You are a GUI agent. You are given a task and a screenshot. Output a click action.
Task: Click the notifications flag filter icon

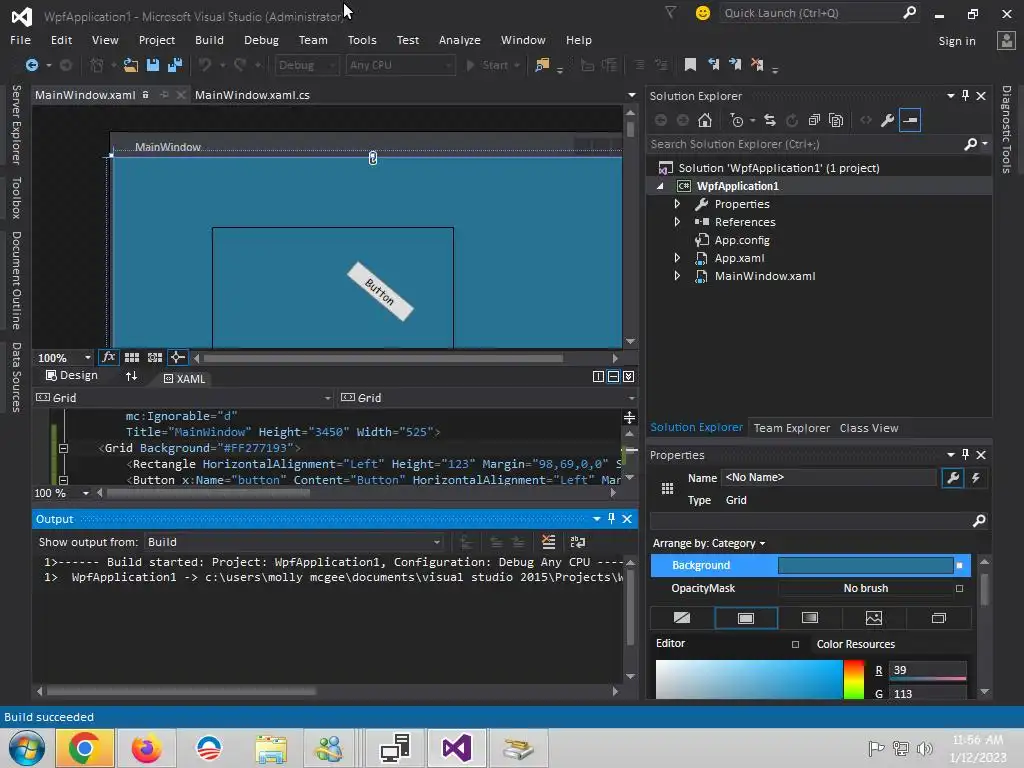[671, 12]
